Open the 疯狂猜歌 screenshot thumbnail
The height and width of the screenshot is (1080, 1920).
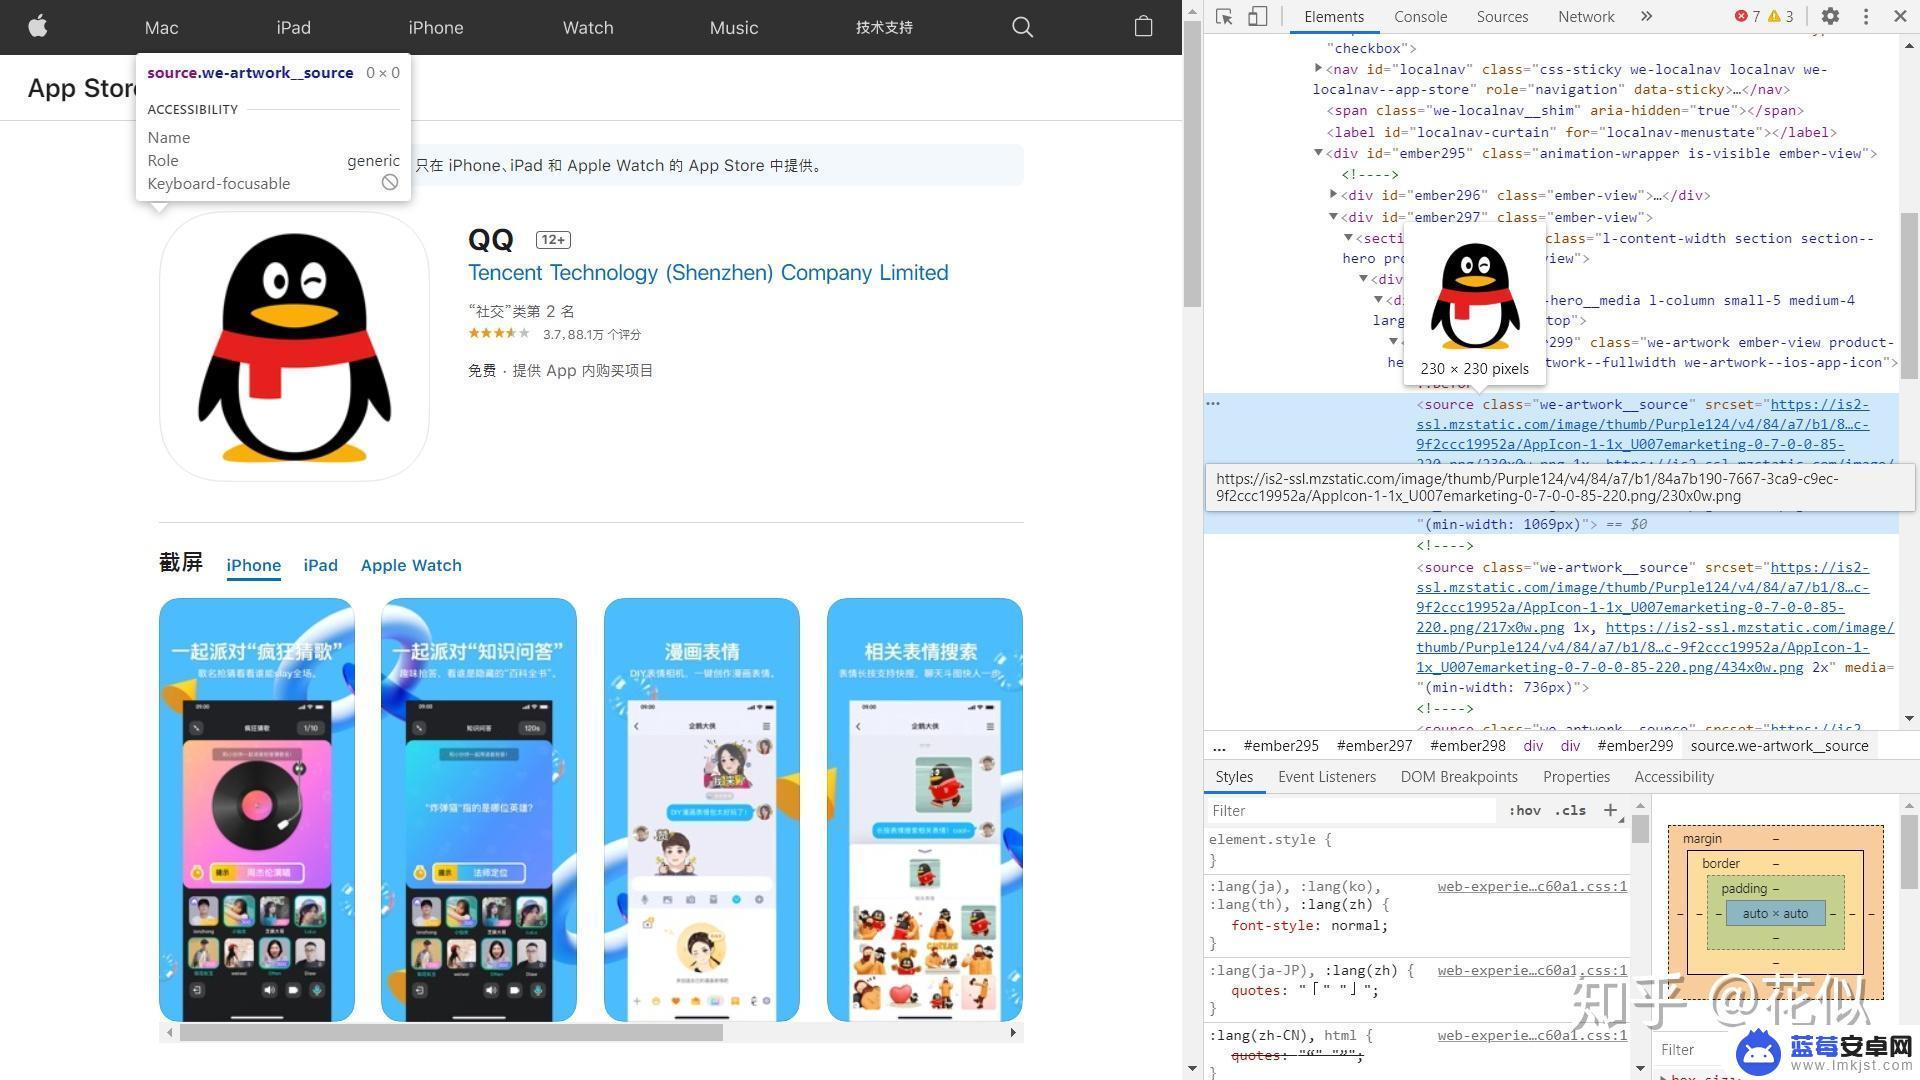click(256, 810)
